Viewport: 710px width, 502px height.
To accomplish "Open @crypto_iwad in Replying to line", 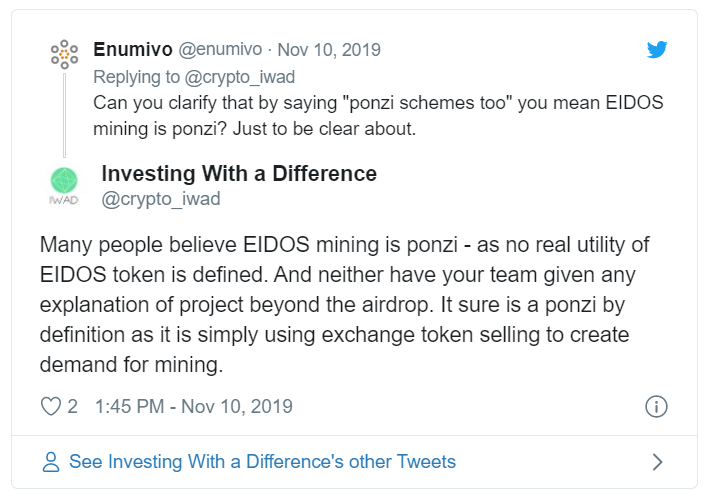I will [240, 77].
